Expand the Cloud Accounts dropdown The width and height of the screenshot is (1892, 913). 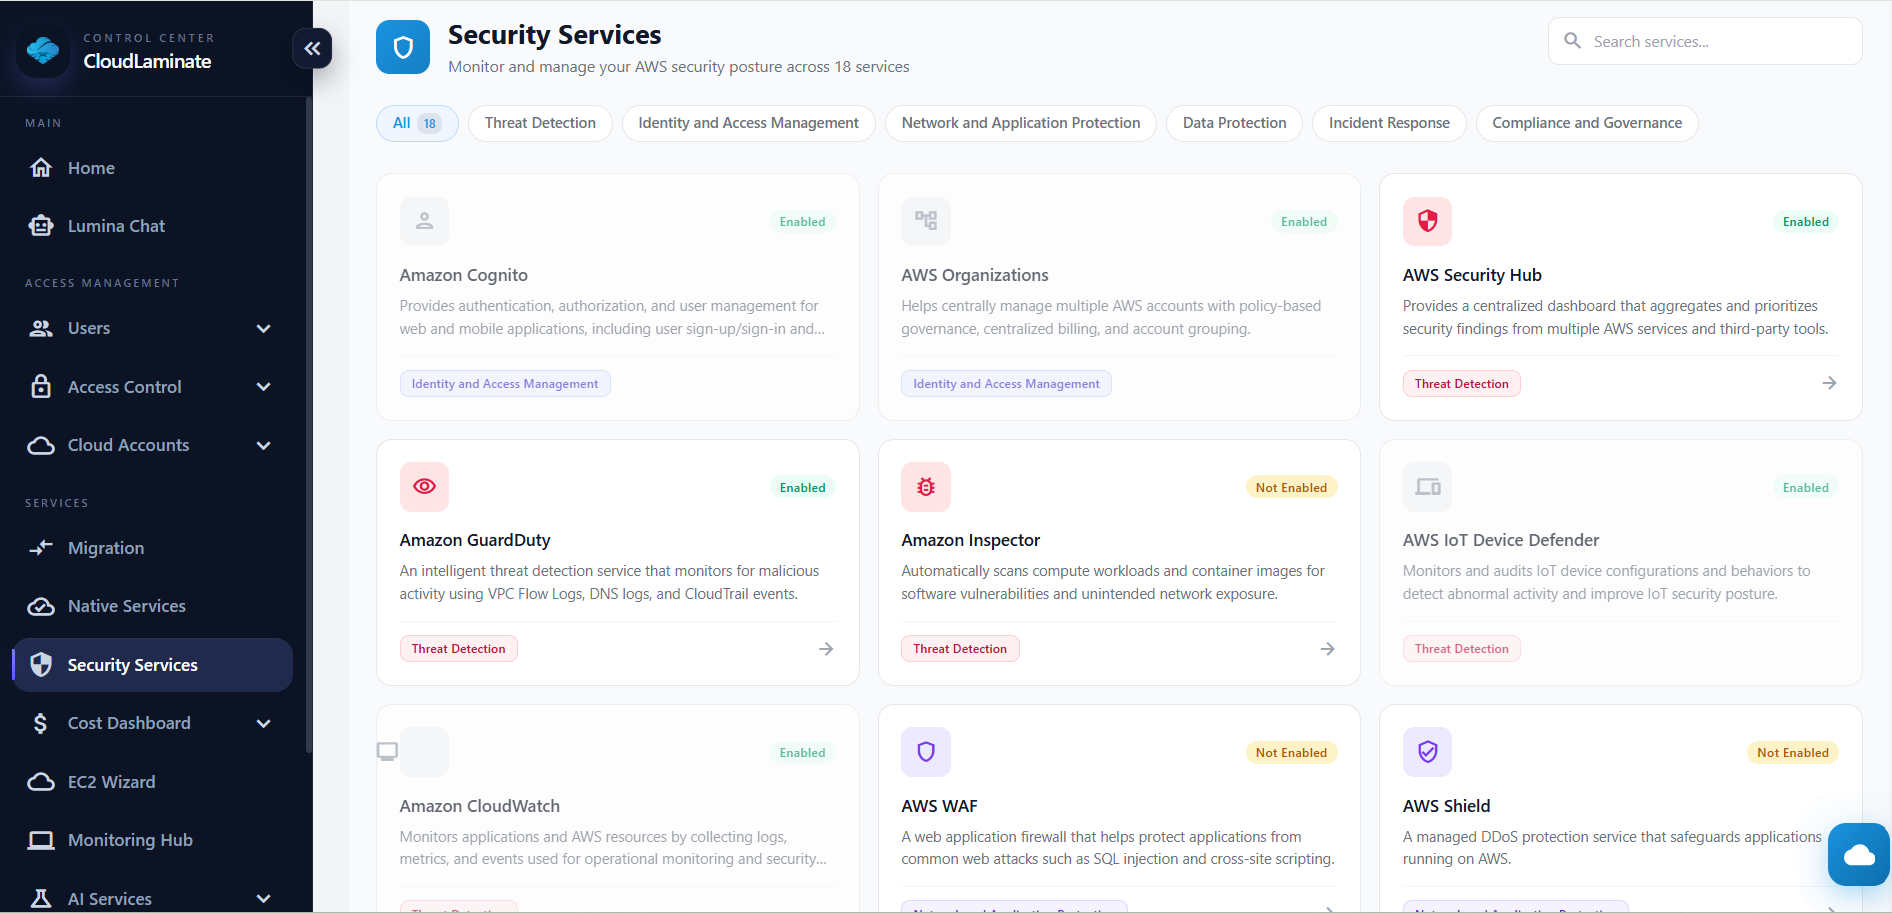coord(263,446)
